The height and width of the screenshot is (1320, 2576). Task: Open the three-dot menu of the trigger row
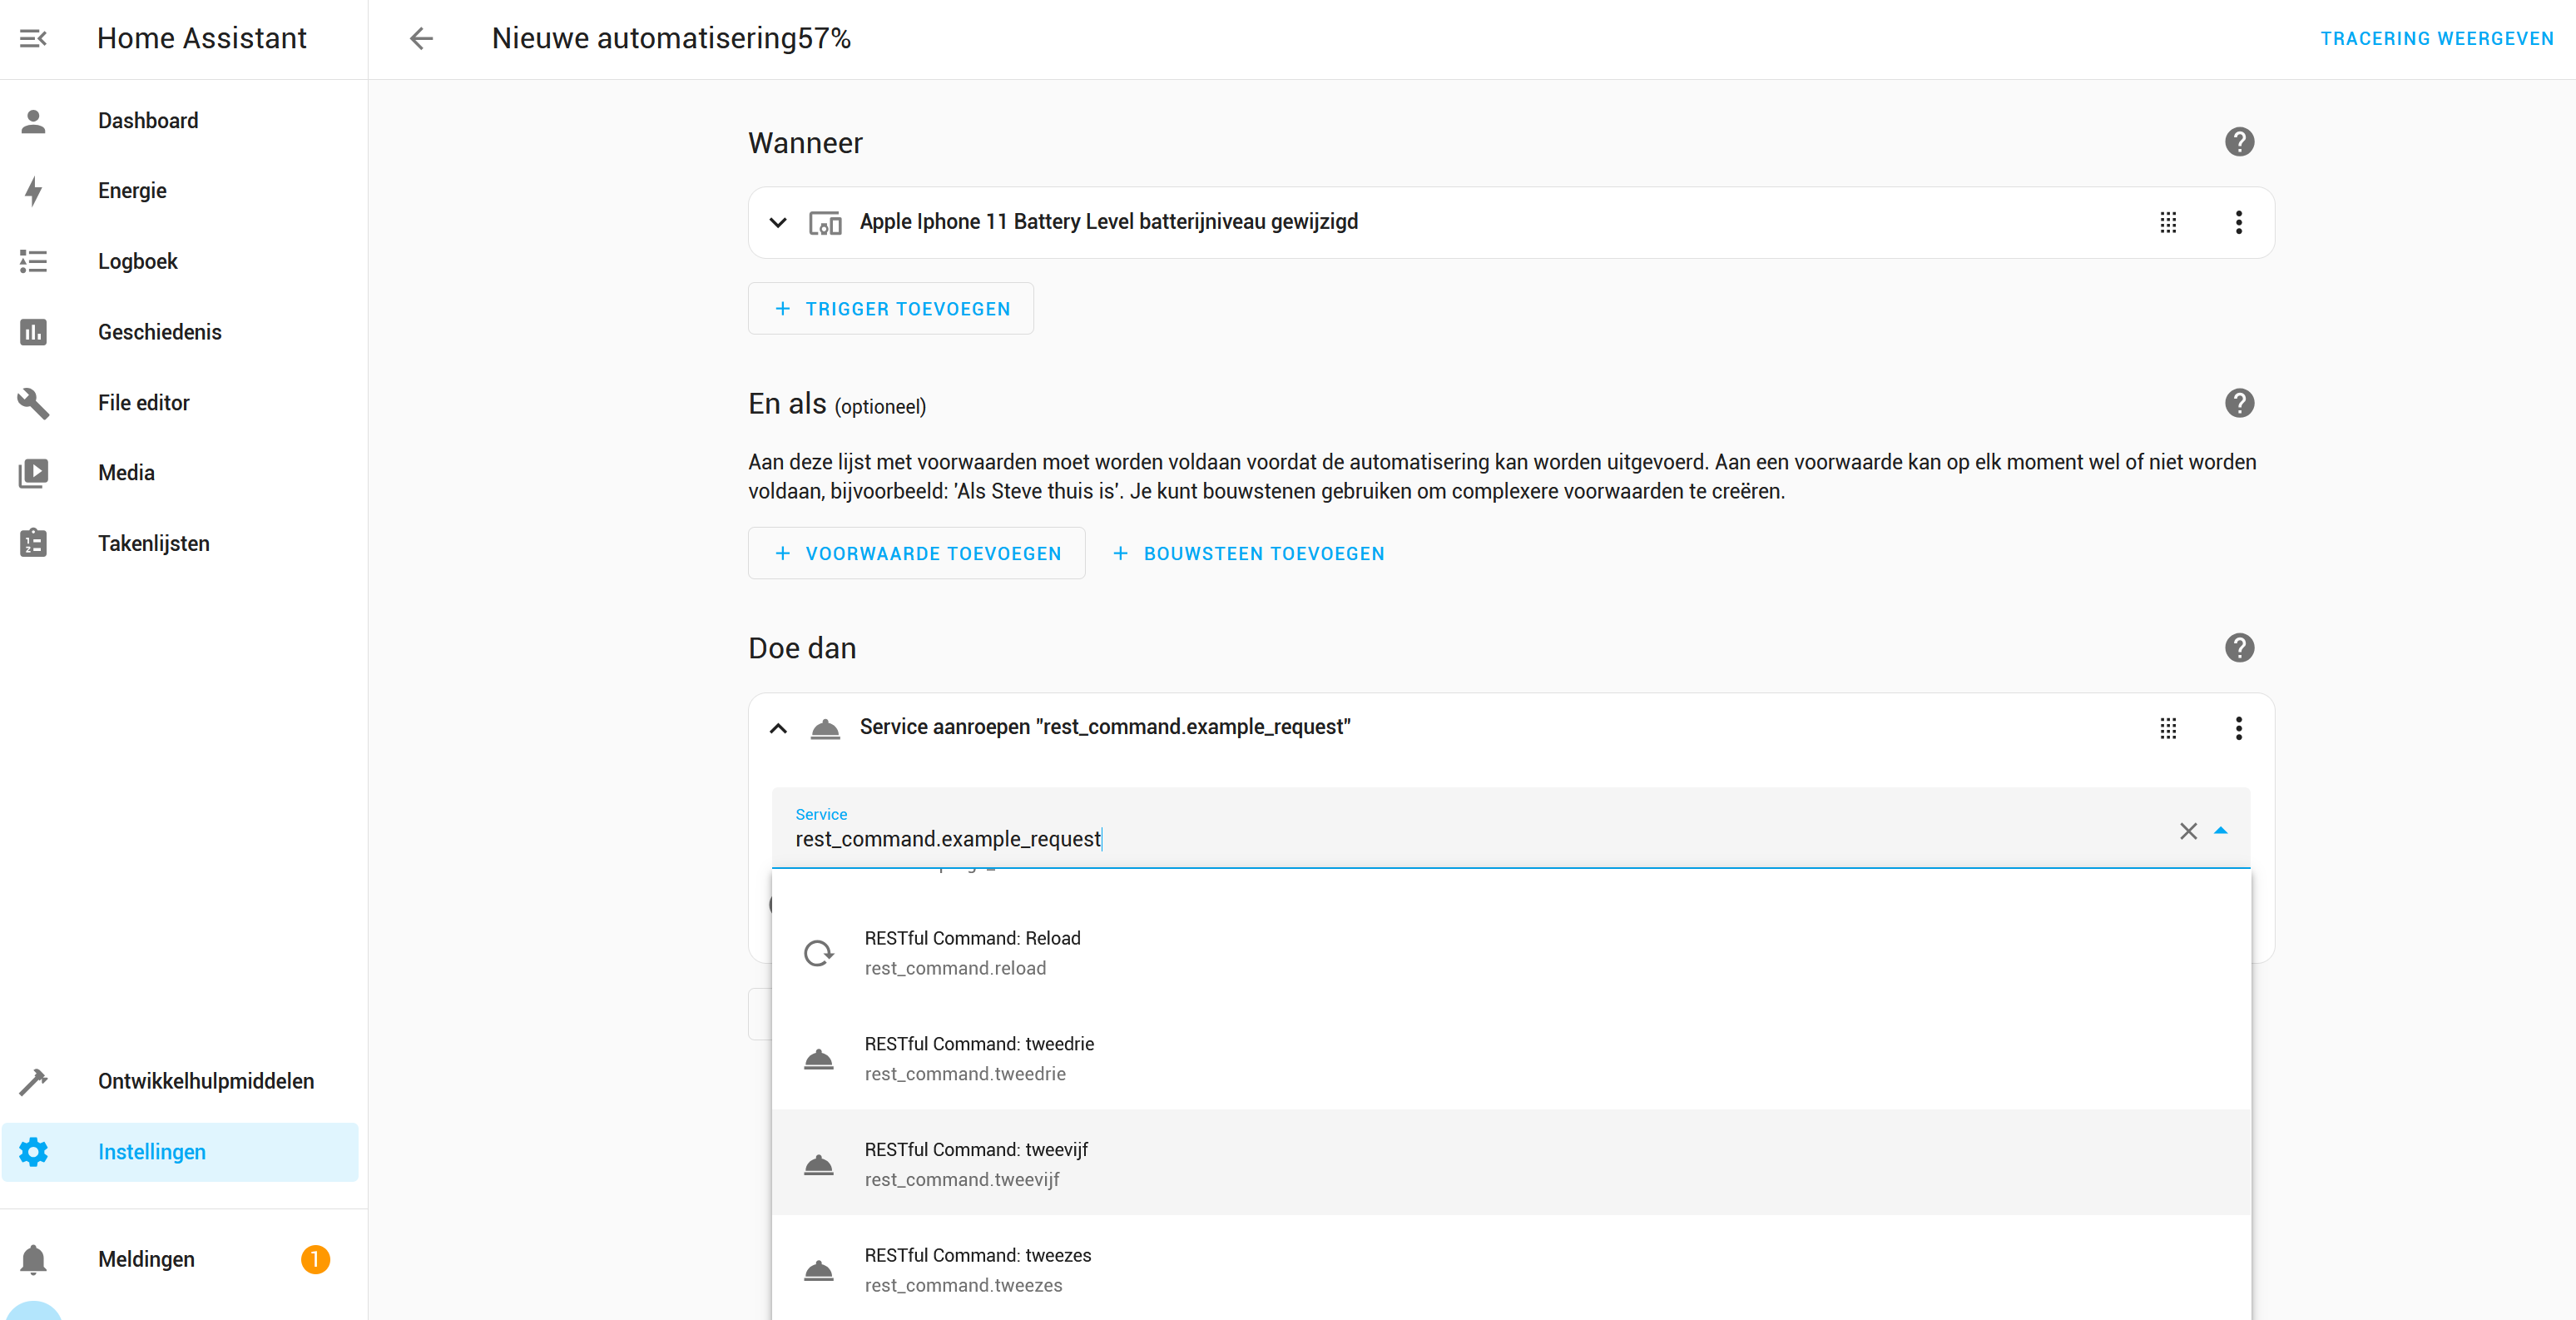(x=2239, y=222)
